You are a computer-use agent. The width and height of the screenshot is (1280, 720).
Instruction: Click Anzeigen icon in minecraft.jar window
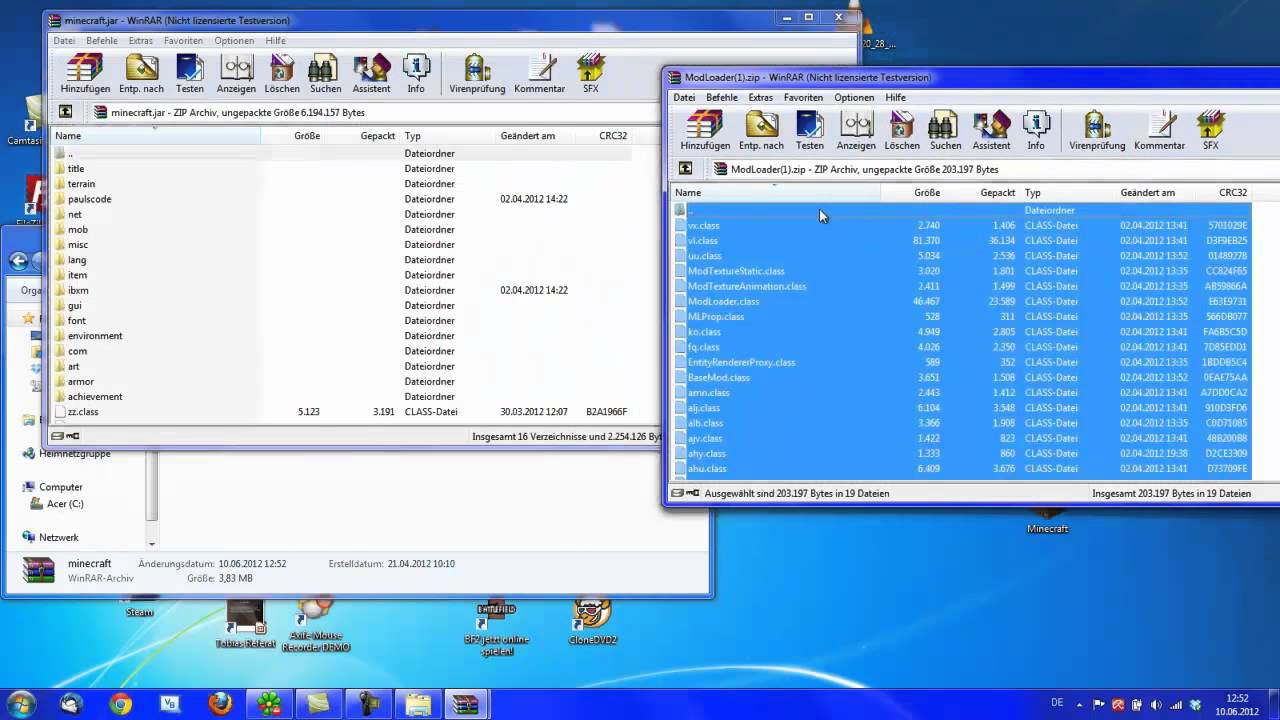tap(236, 73)
